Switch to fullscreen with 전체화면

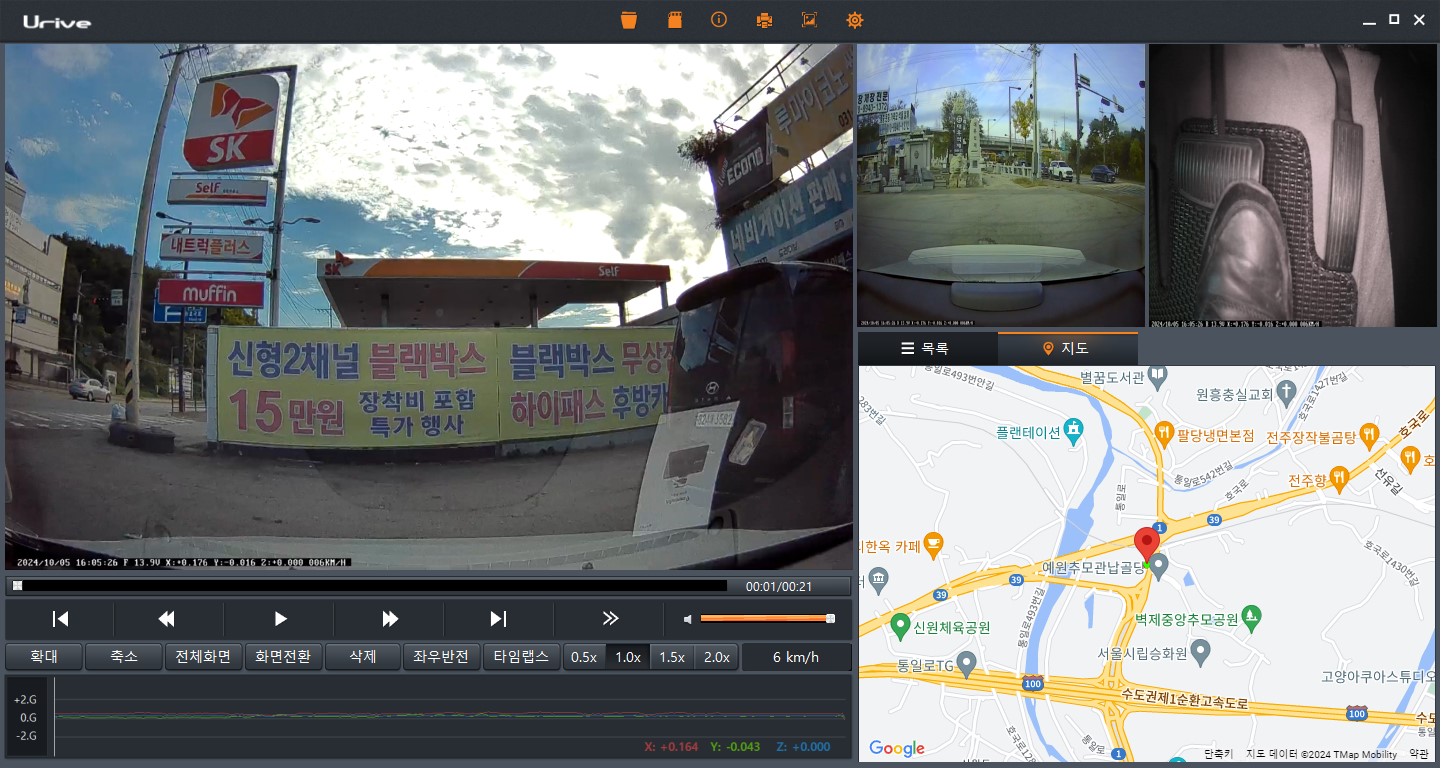[x=203, y=657]
